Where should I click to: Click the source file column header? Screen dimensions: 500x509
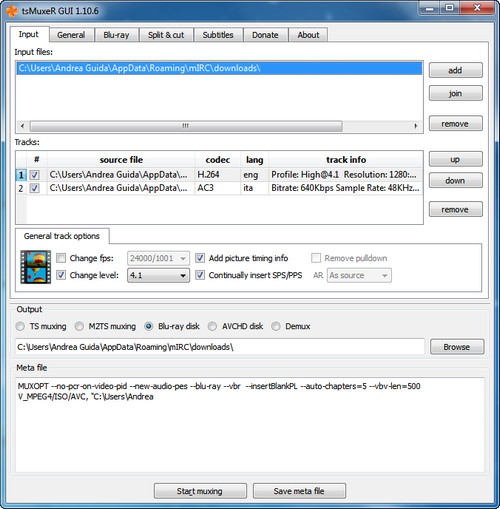(121, 160)
